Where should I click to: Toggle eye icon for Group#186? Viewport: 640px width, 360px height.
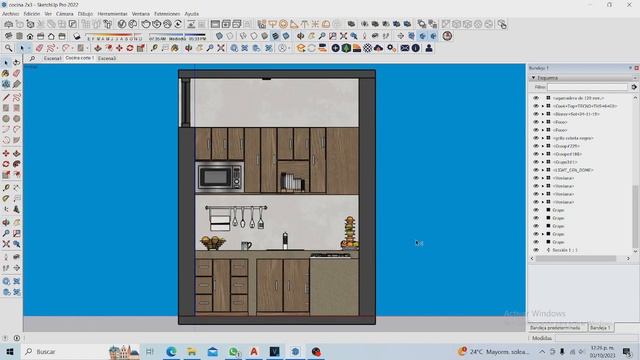click(536, 154)
